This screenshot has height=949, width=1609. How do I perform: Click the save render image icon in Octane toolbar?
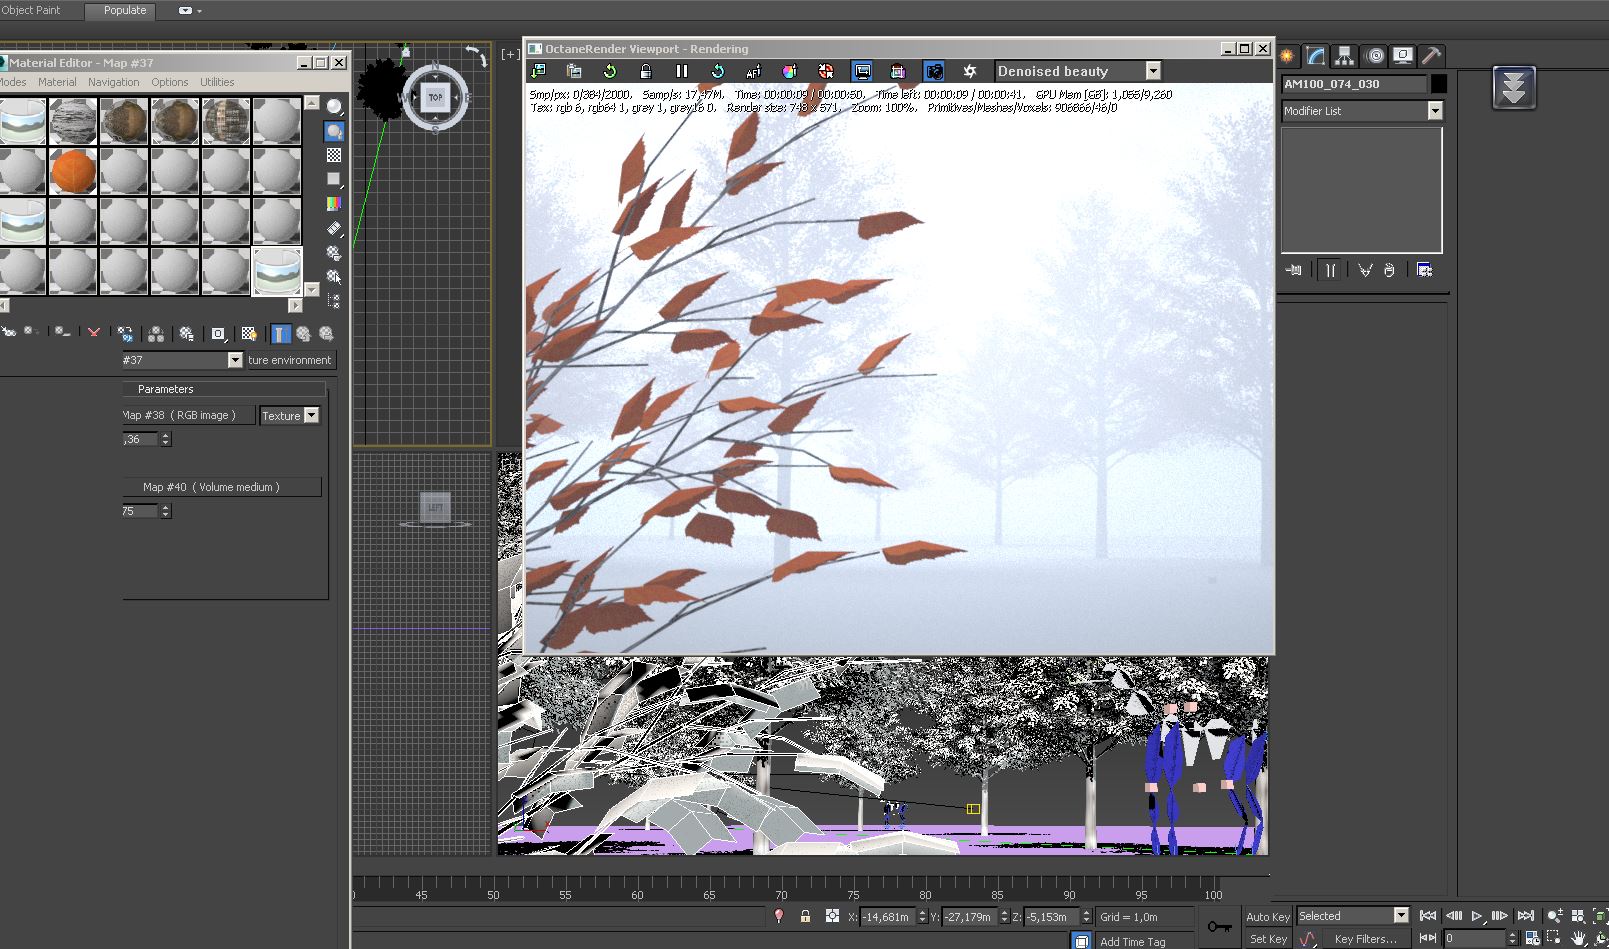[538, 71]
